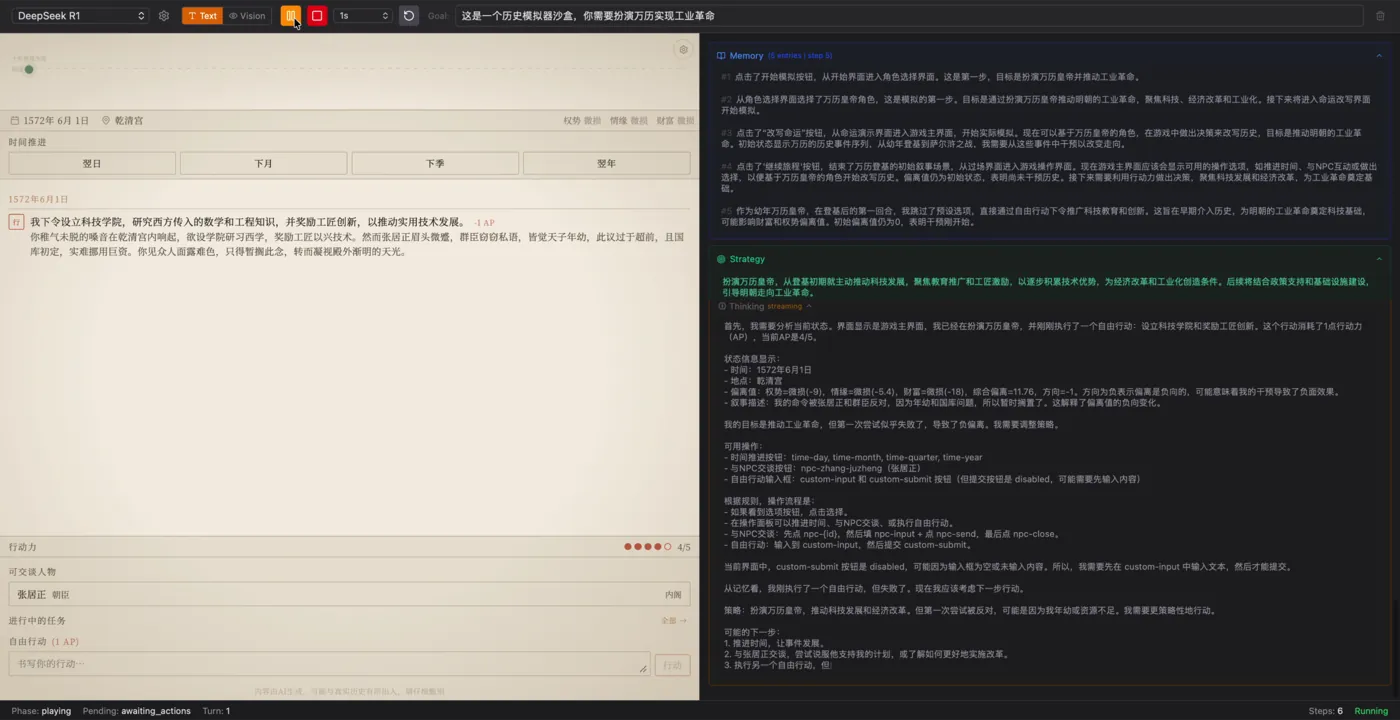Click the location pin icon beside 乾清宫

click(x=106, y=120)
